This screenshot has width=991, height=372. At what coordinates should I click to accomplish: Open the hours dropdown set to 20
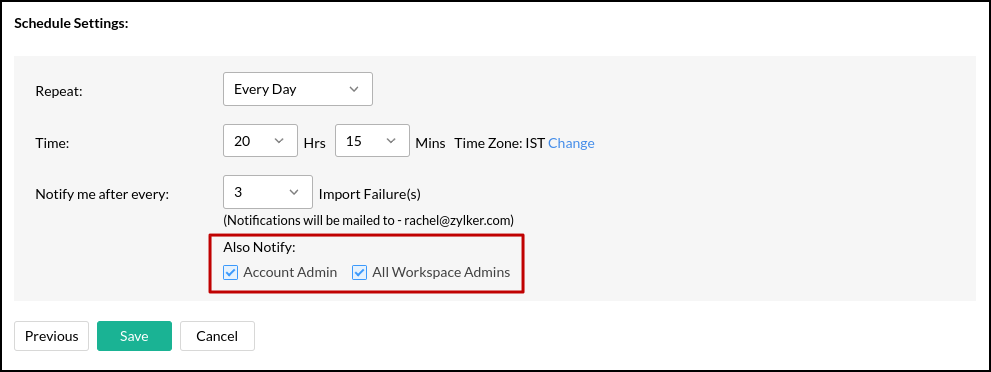click(260, 141)
